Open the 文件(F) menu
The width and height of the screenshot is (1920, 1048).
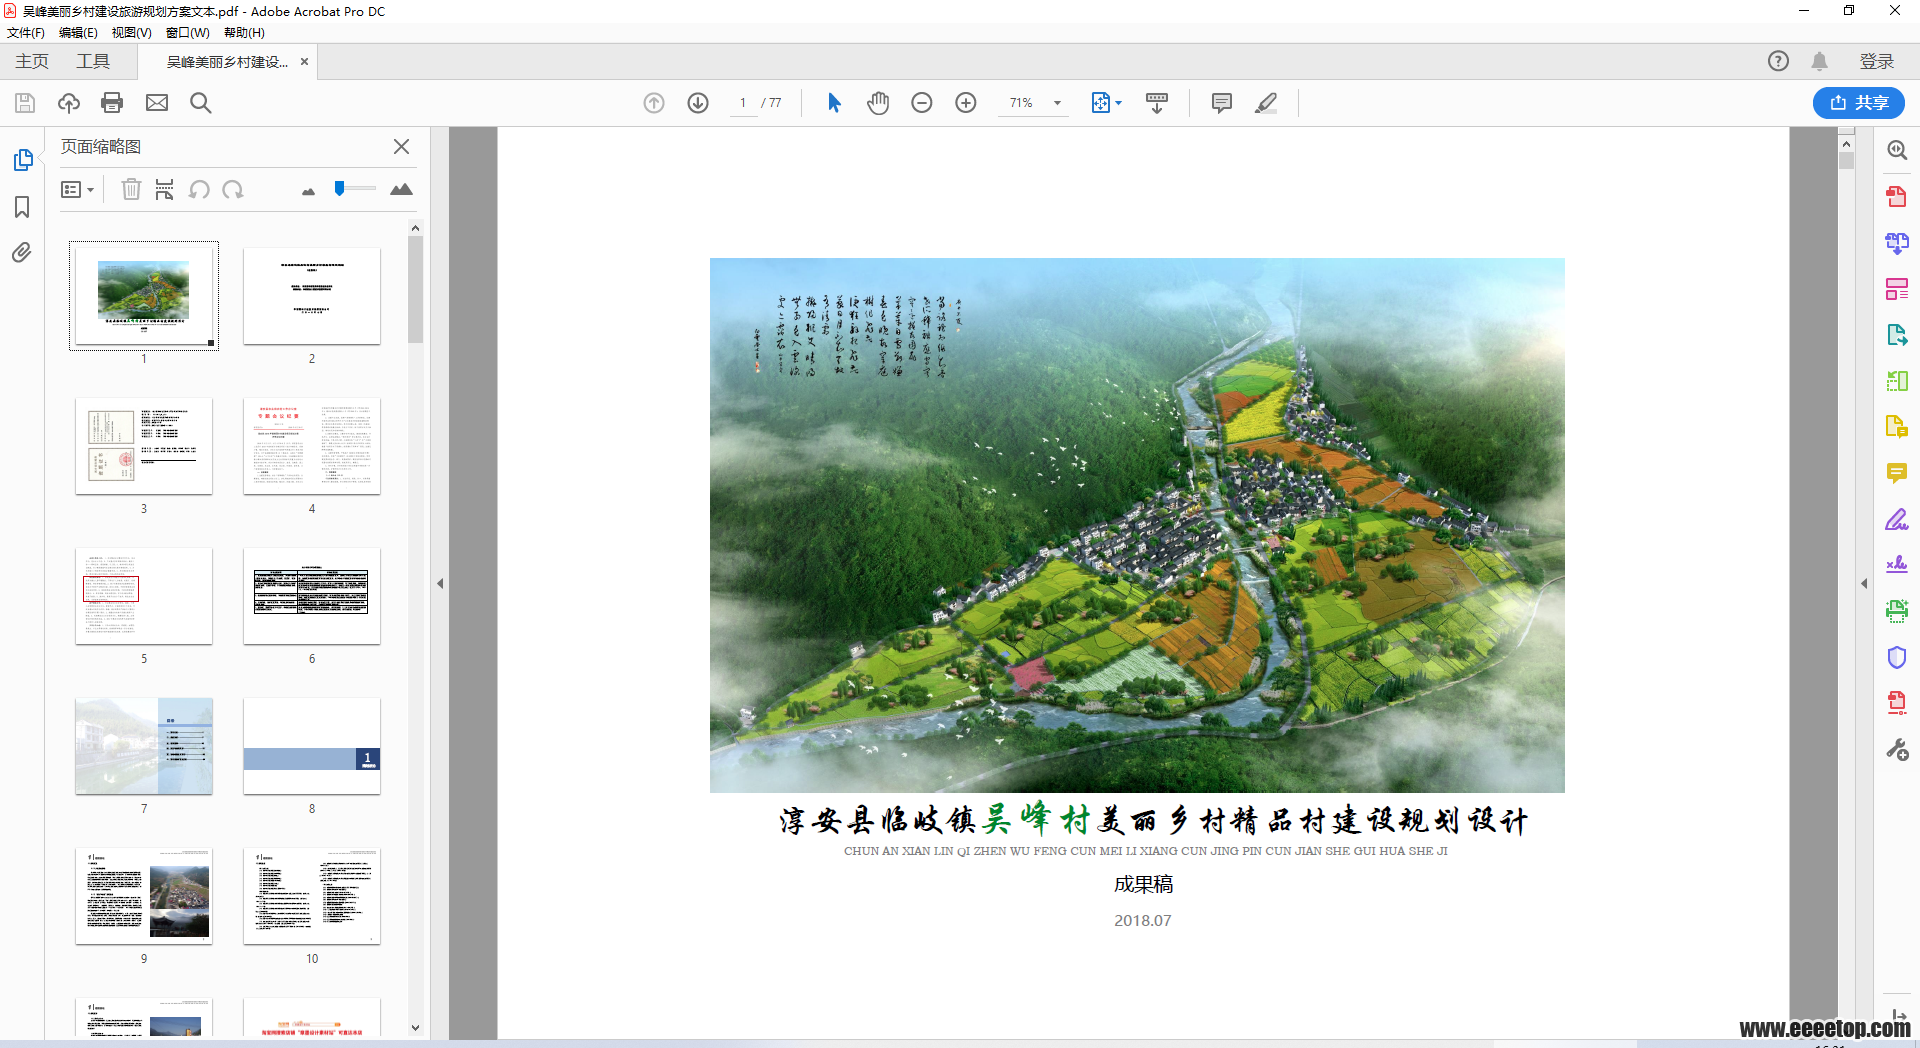click(26, 33)
